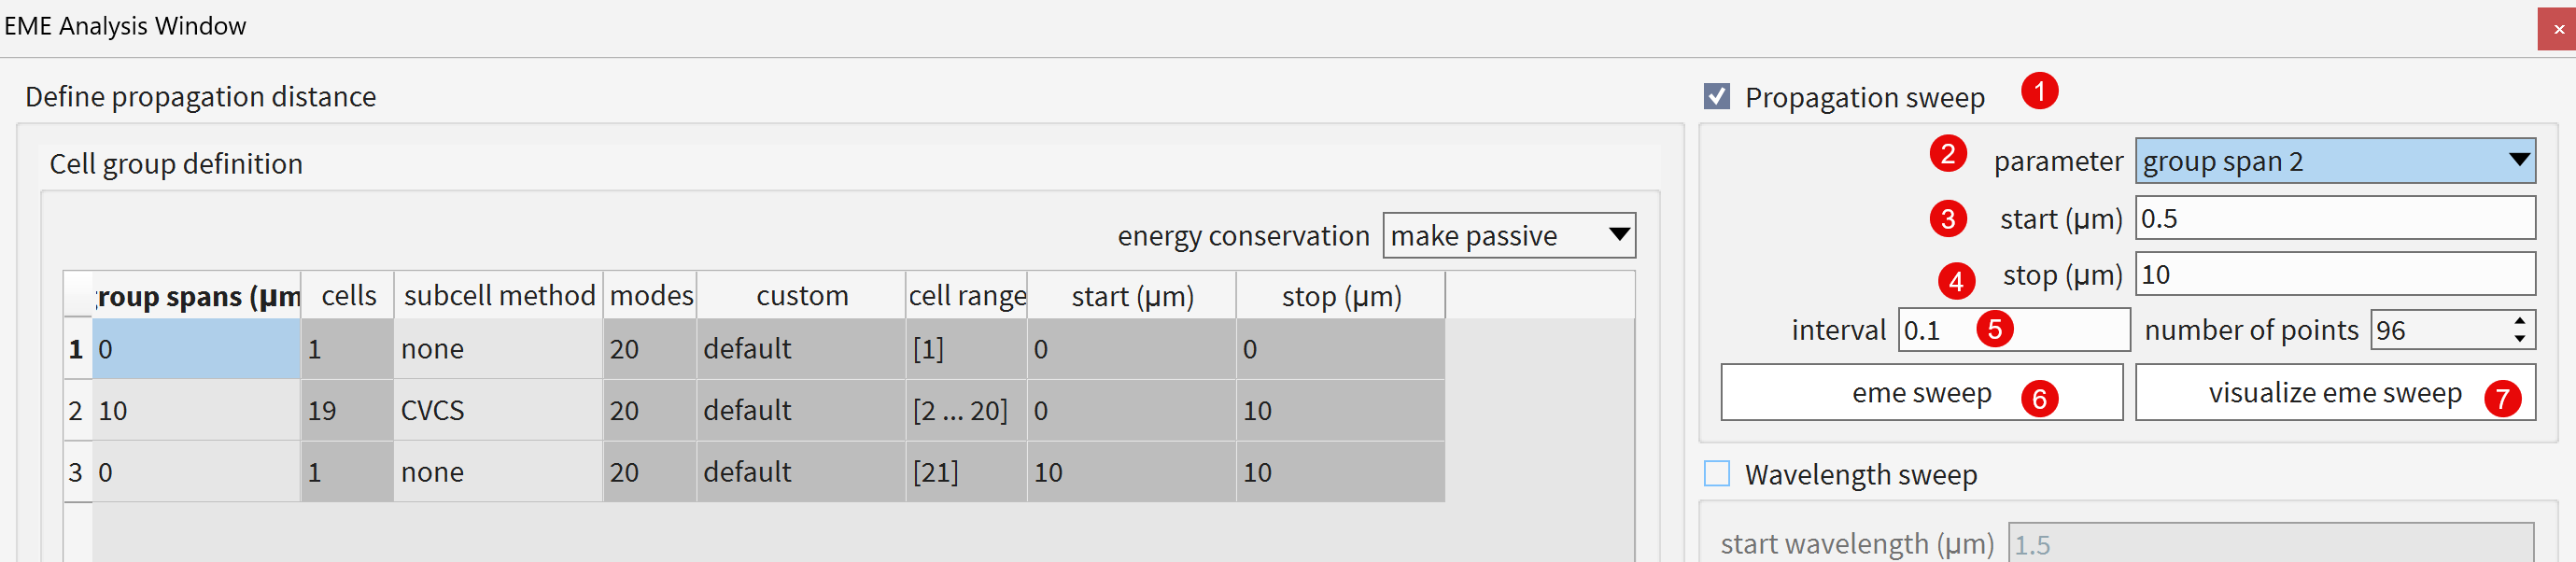Click the sweep stop (μm) input field
This screenshot has height=562, width=2576.
pyautogui.click(x=2334, y=274)
